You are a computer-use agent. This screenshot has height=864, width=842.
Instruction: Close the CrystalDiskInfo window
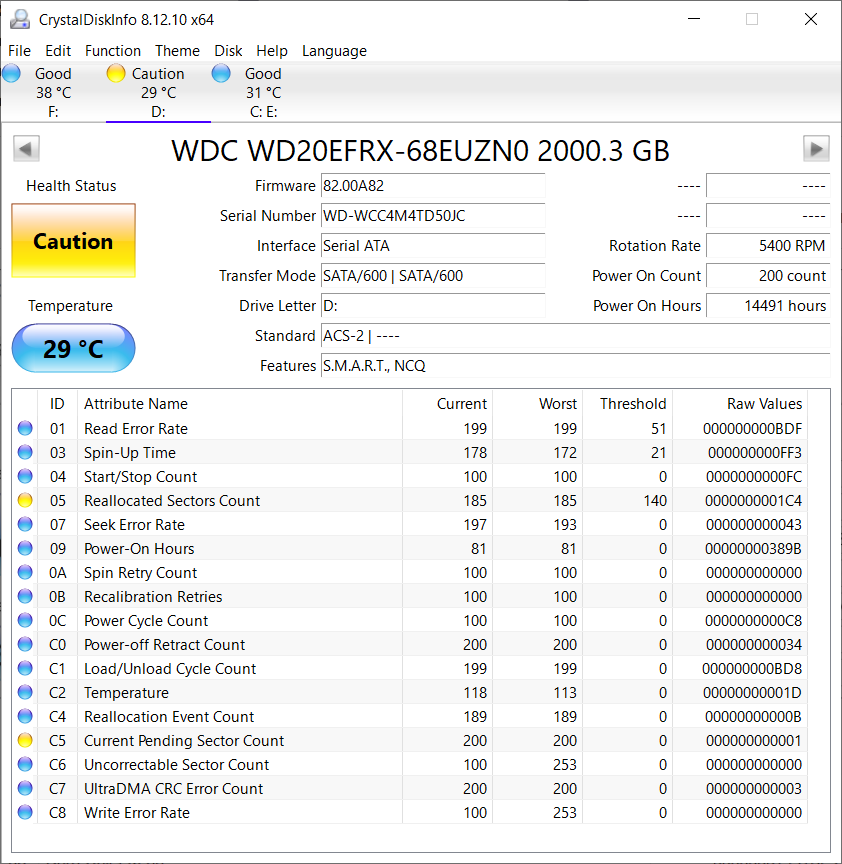pyautogui.click(x=811, y=19)
